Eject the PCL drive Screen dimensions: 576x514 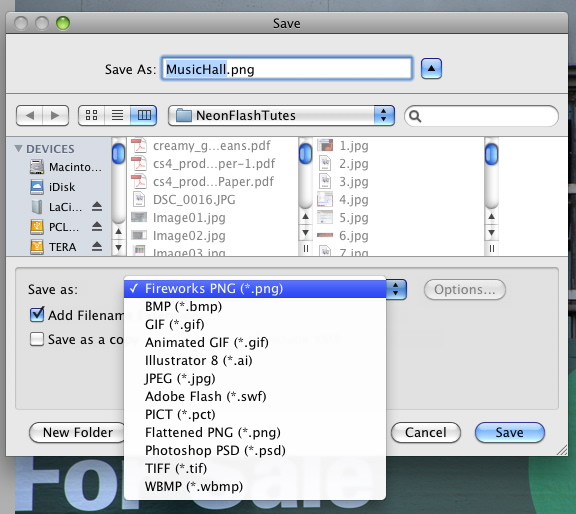pos(97,227)
